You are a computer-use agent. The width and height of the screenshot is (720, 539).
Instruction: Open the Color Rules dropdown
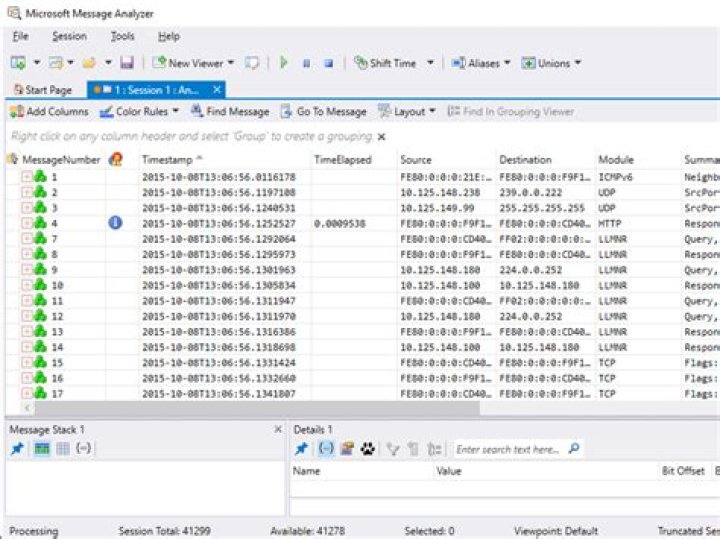tap(139, 112)
